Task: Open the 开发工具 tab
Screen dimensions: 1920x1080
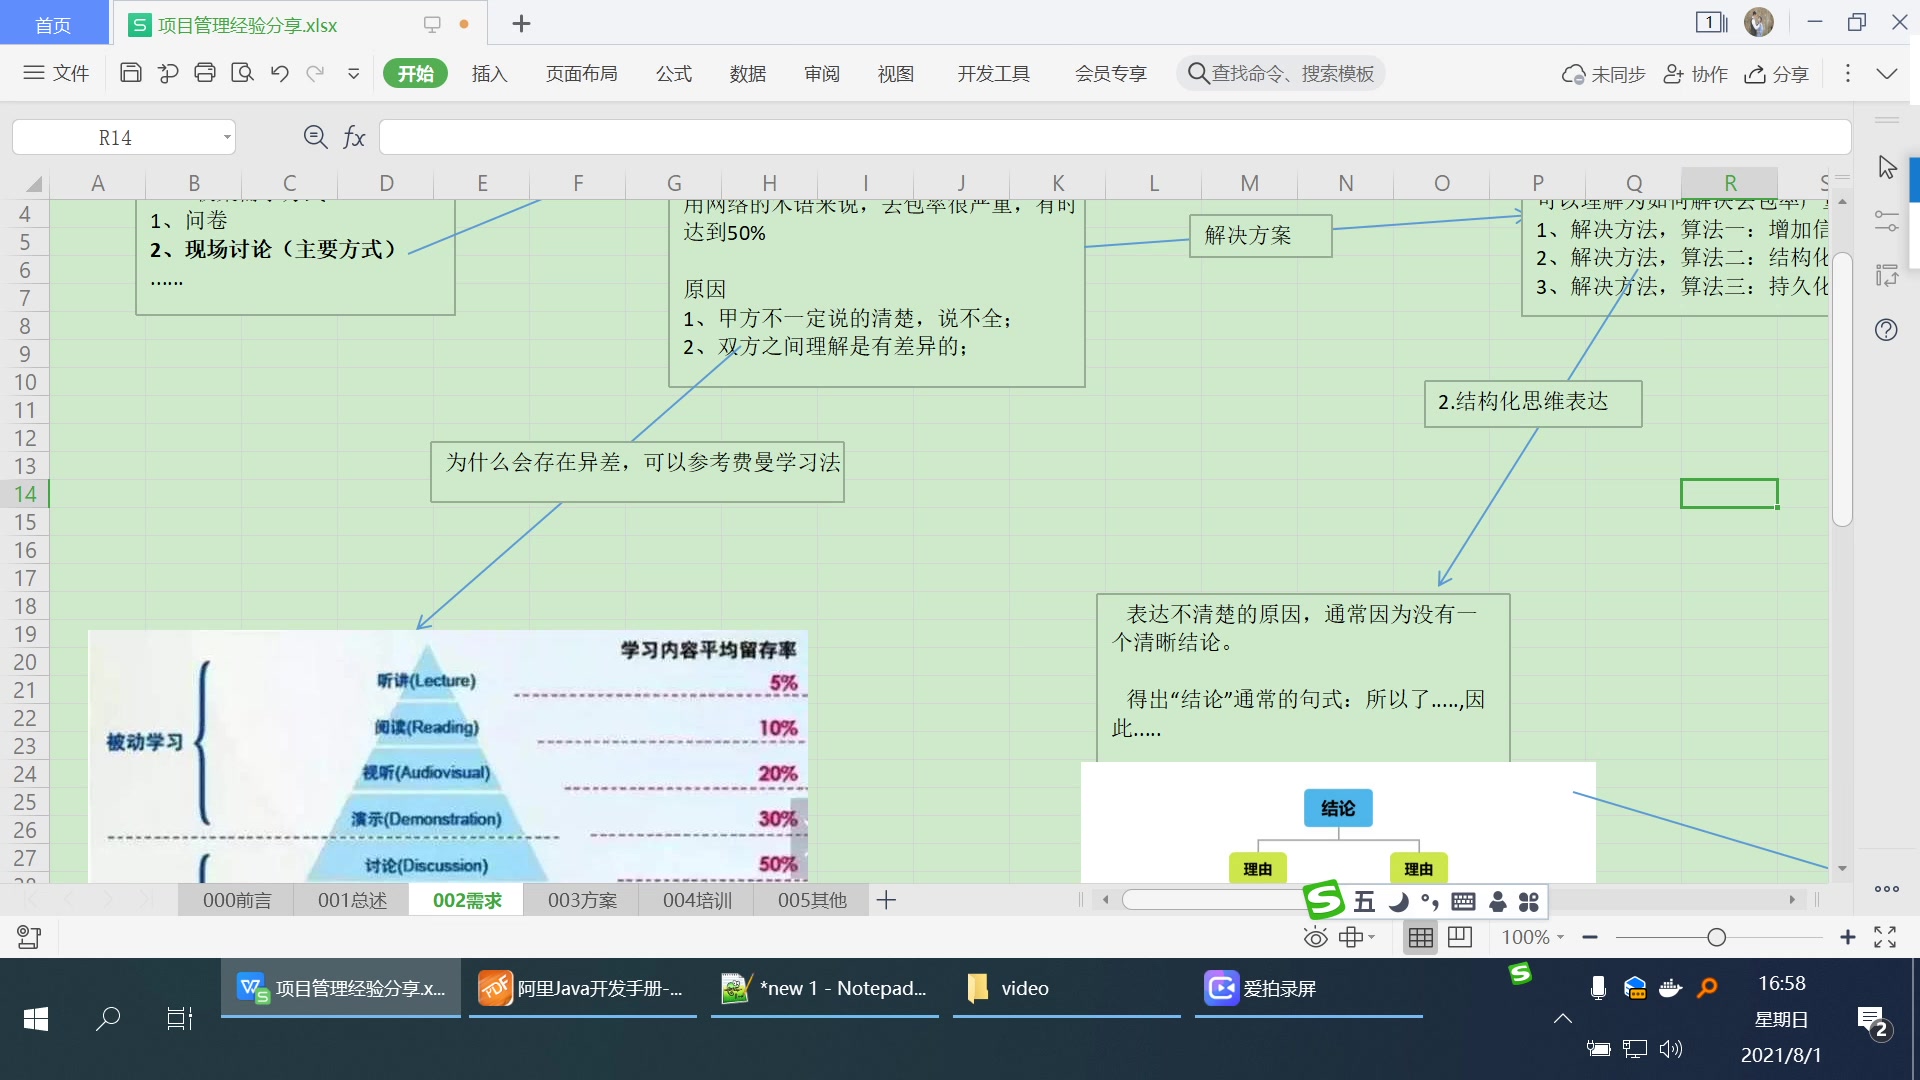Action: pos(994,73)
